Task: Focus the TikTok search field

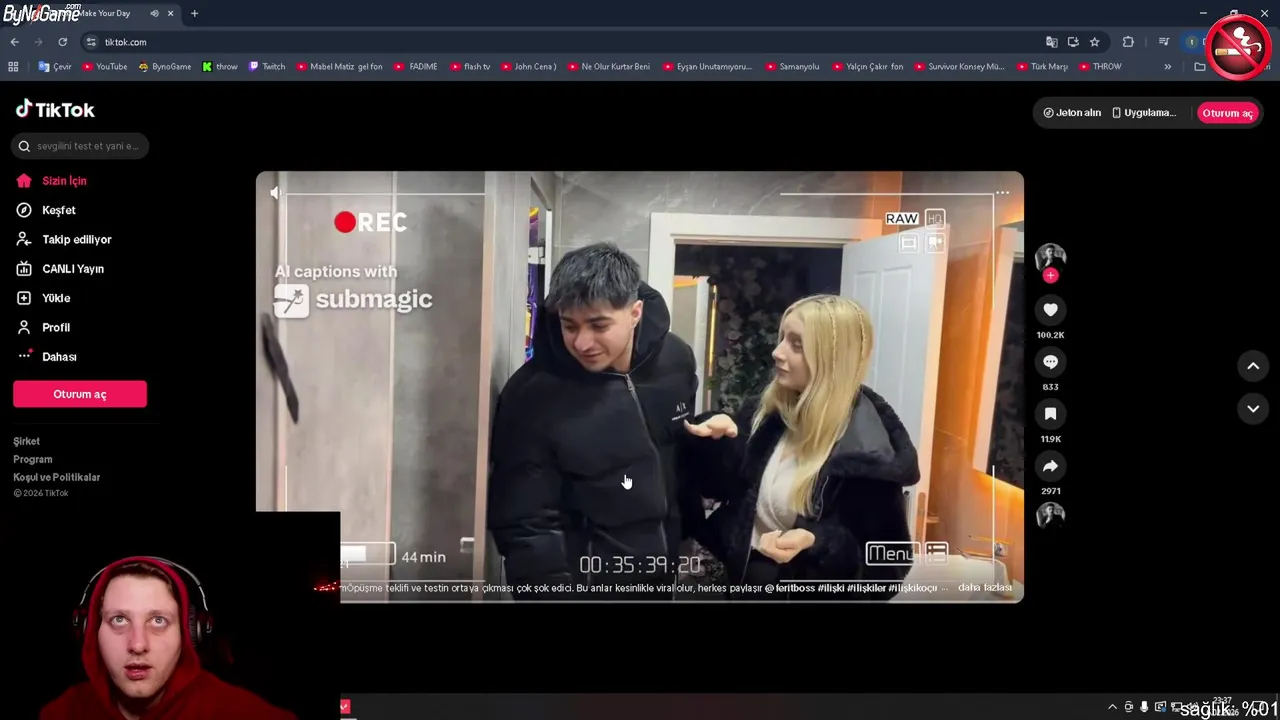Action: point(80,146)
